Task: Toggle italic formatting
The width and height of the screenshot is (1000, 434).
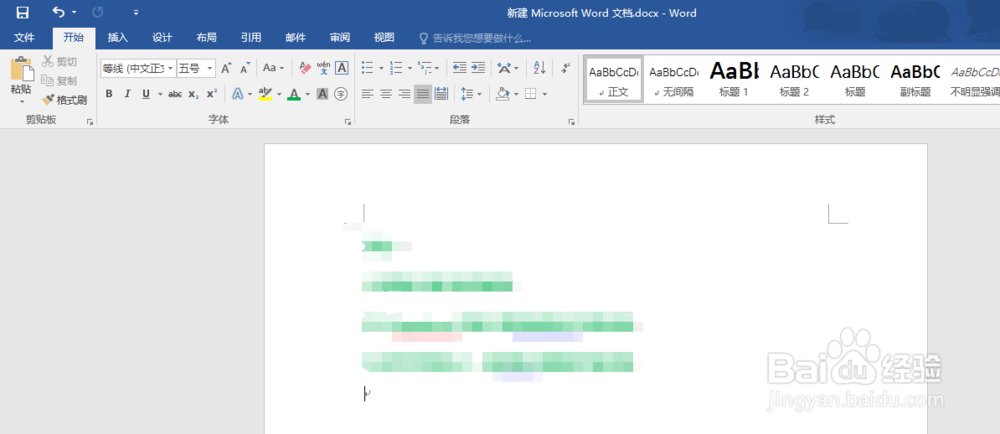Action: [x=128, y=94]
